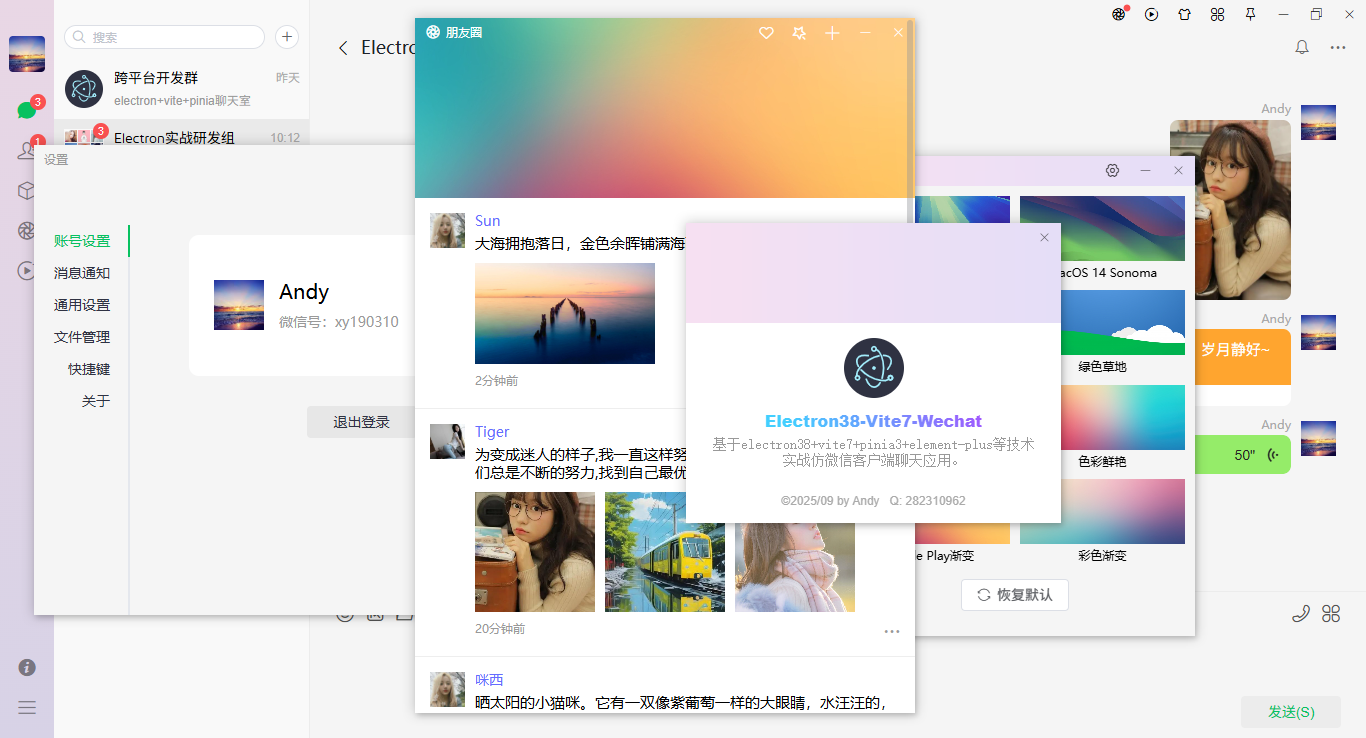This screenshot has height=738, width=1366.
Task: Create a new post with the plus icon
Action: (832, 32)
